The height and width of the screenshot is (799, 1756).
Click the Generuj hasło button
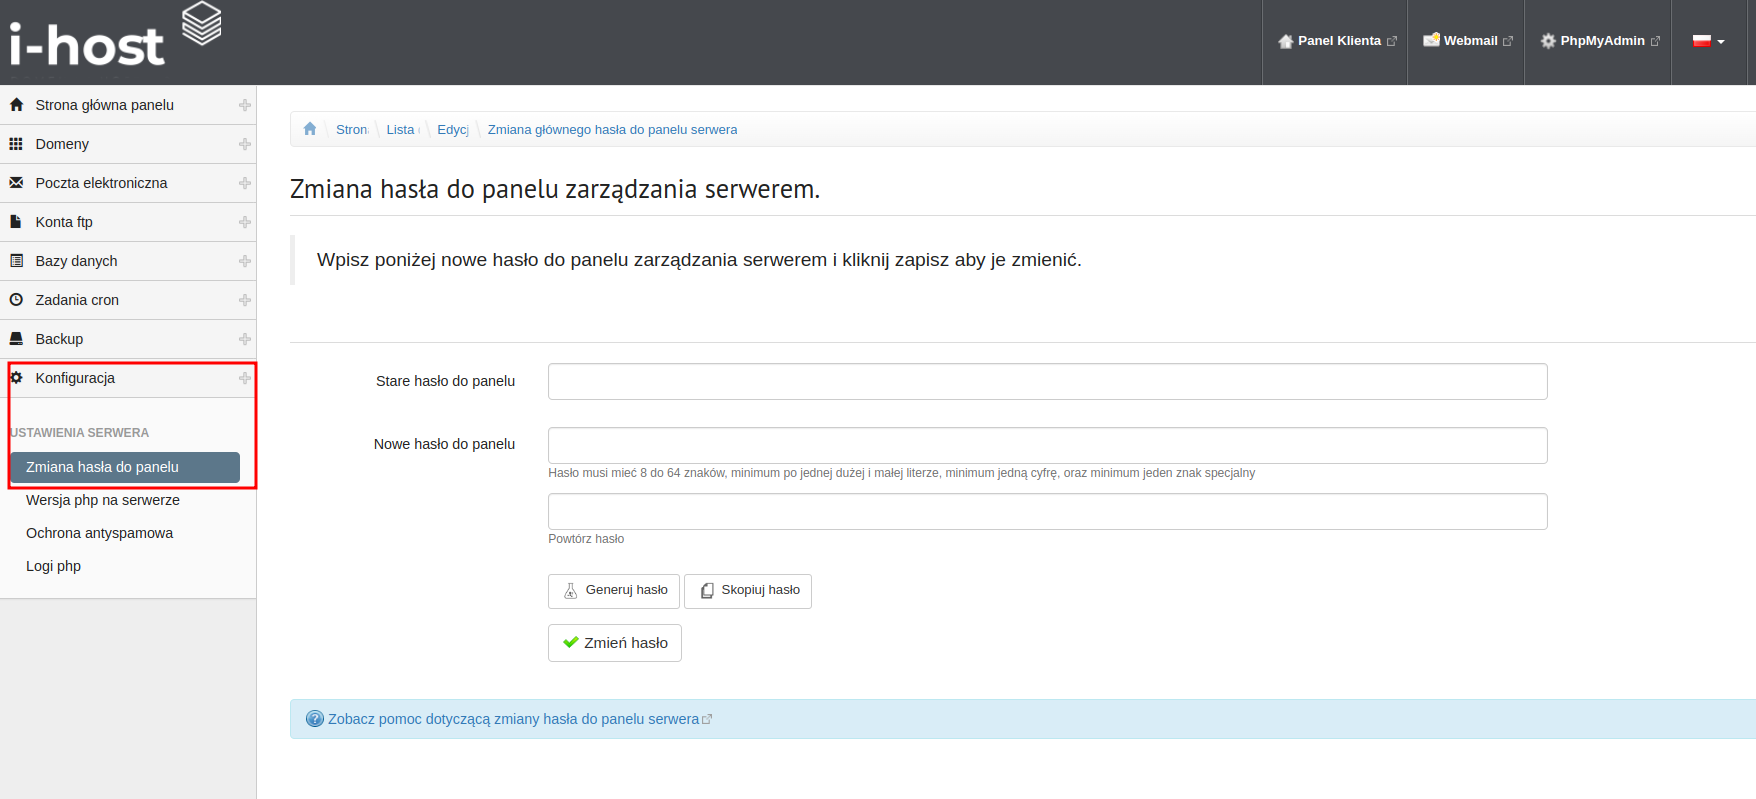[x=614, y=591]
